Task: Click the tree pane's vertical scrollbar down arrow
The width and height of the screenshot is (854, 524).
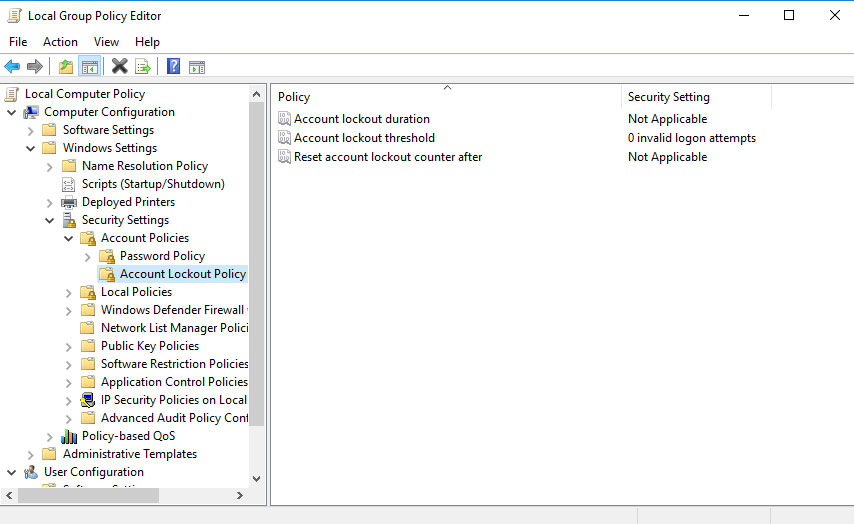Action: tap(257, 479)
